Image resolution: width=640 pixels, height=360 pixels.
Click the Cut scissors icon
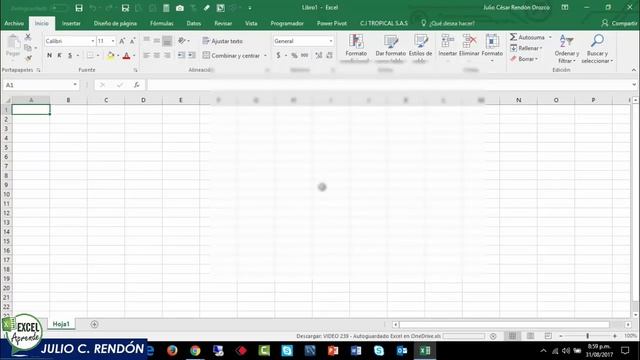tap(28, 37)
